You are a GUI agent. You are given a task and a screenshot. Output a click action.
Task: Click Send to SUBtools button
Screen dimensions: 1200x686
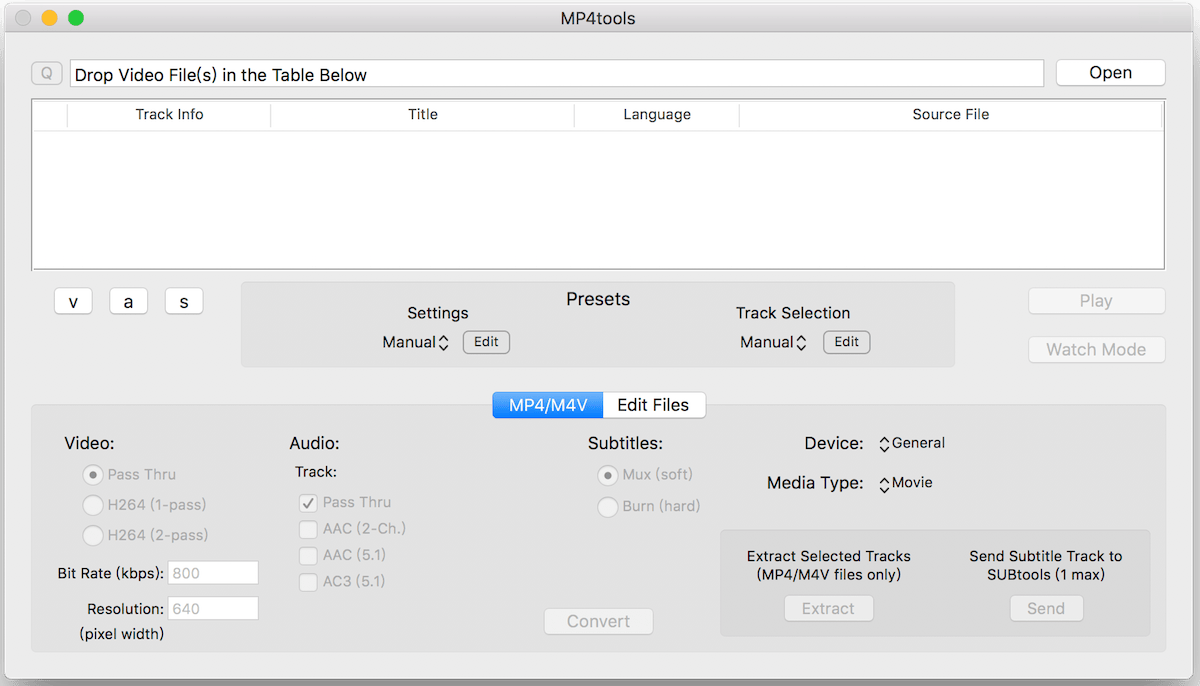(x=1046, y=608)
